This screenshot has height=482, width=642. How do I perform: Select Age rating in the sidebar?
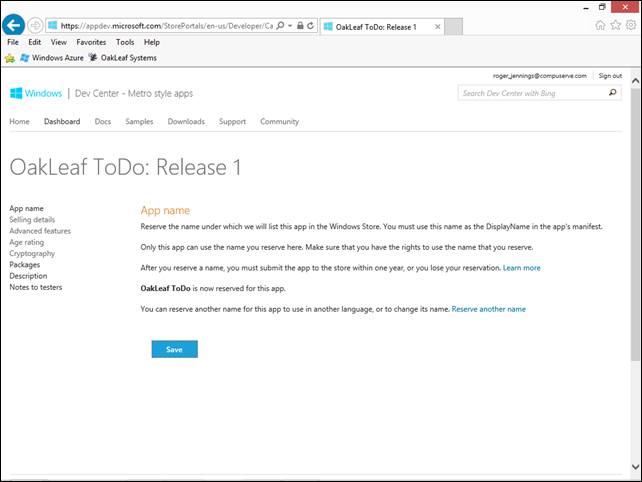(27, 242)
